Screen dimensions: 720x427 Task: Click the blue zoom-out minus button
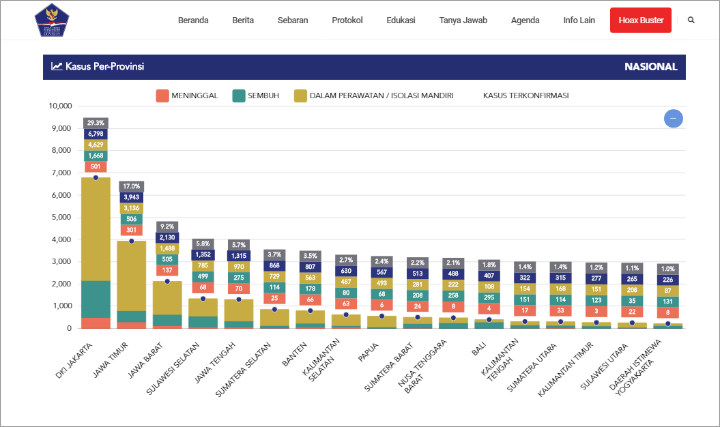pos(673,118)
